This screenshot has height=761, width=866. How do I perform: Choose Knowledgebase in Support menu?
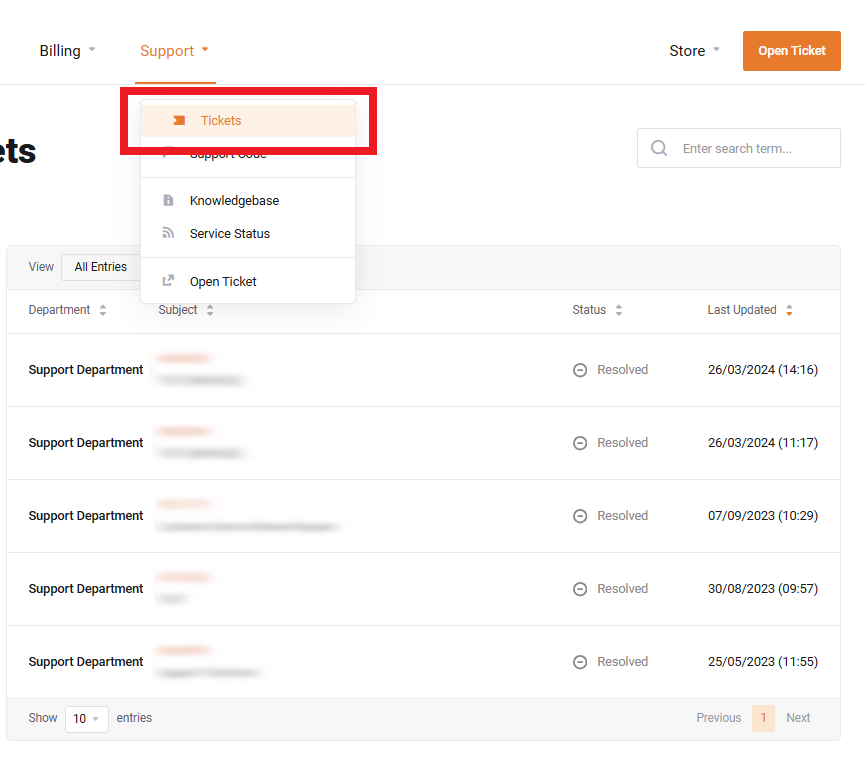pos(234,201)
